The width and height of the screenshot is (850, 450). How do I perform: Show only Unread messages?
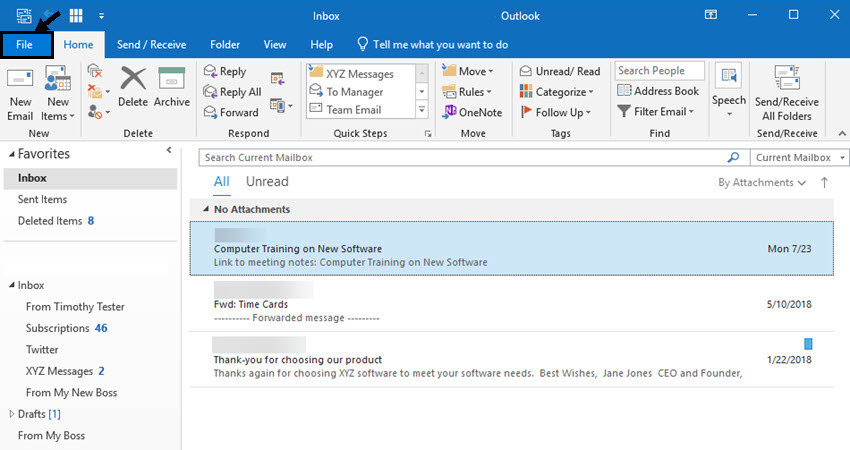267,182
